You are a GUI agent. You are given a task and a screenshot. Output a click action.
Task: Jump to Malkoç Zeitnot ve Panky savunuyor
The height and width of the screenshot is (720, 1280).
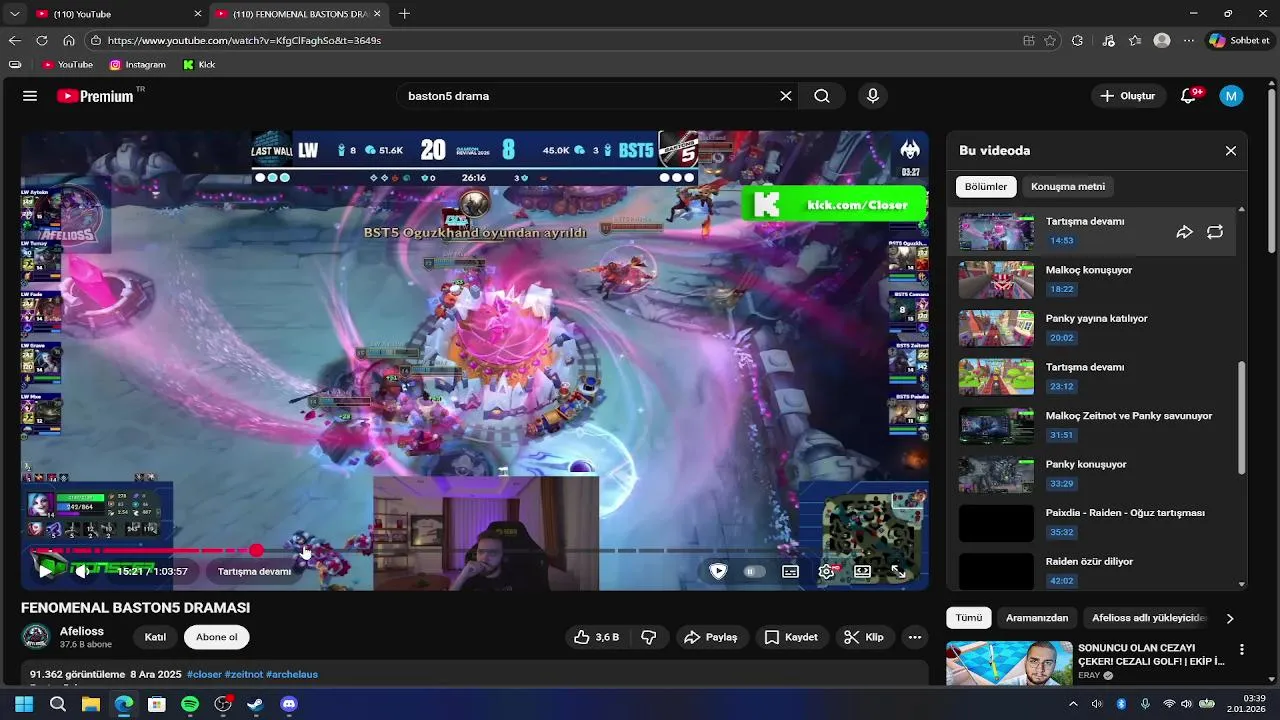1091,426
